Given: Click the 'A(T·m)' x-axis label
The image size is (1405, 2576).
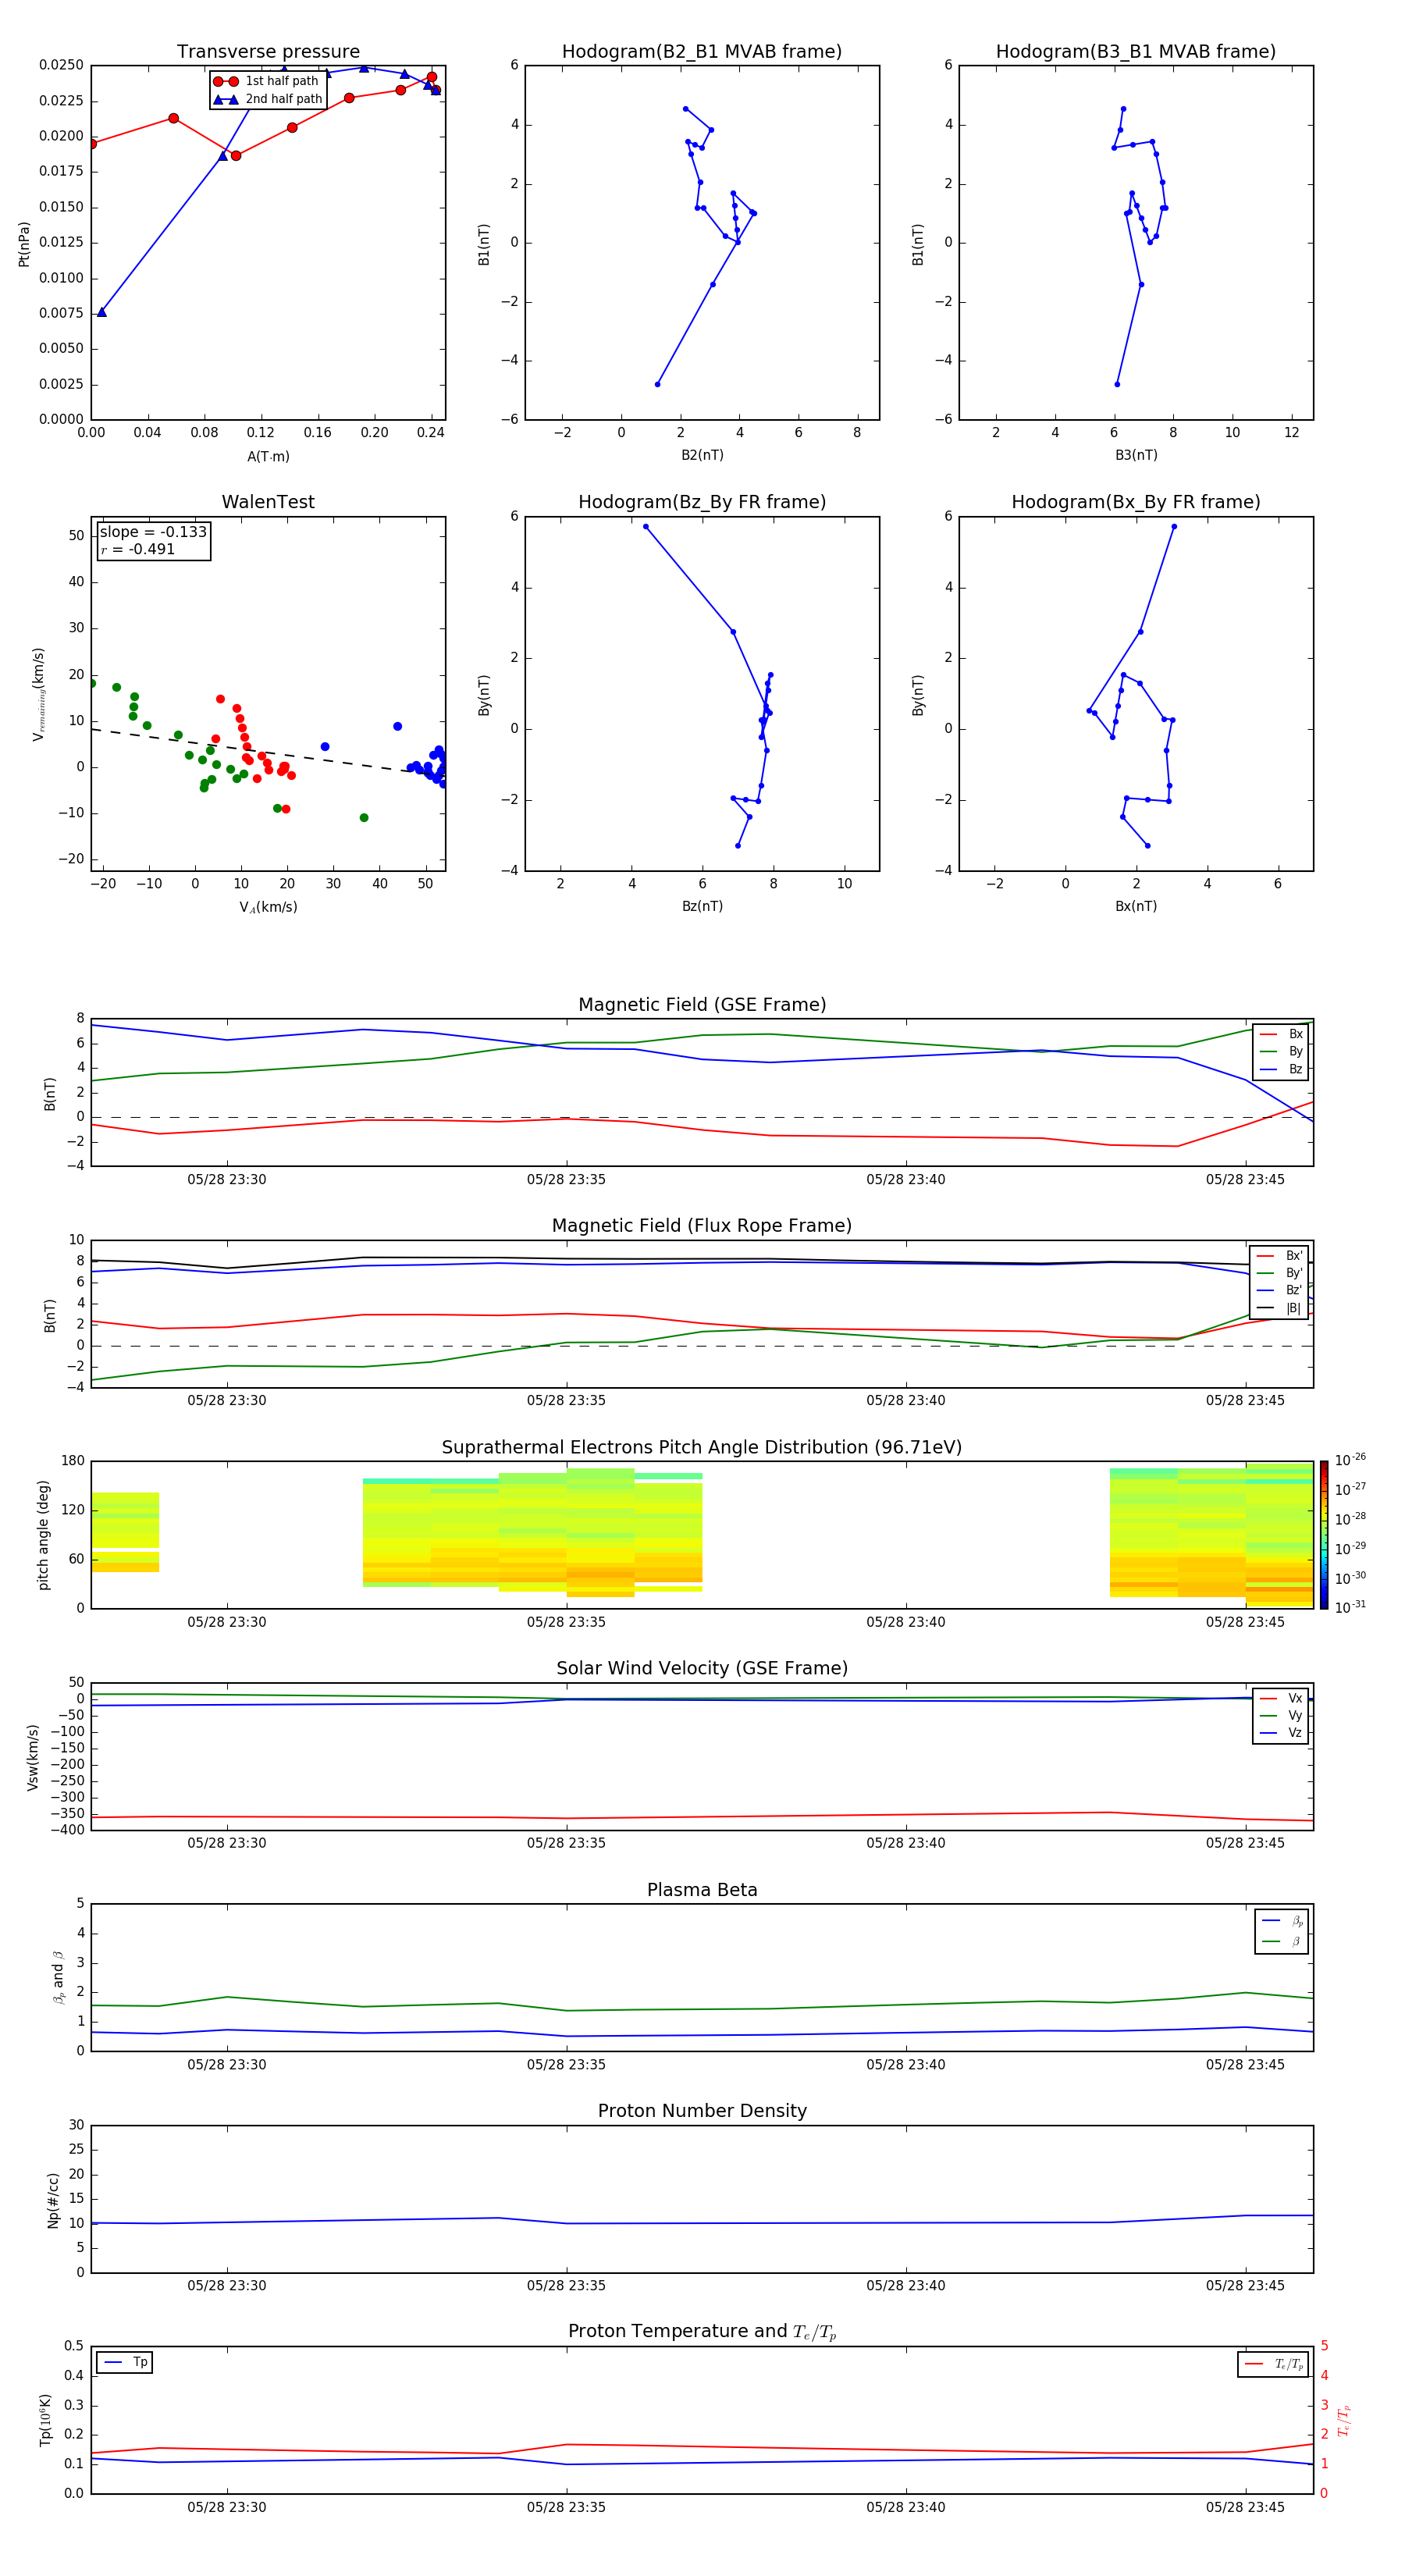Looking at the screenshot, I should pos(268,456).
